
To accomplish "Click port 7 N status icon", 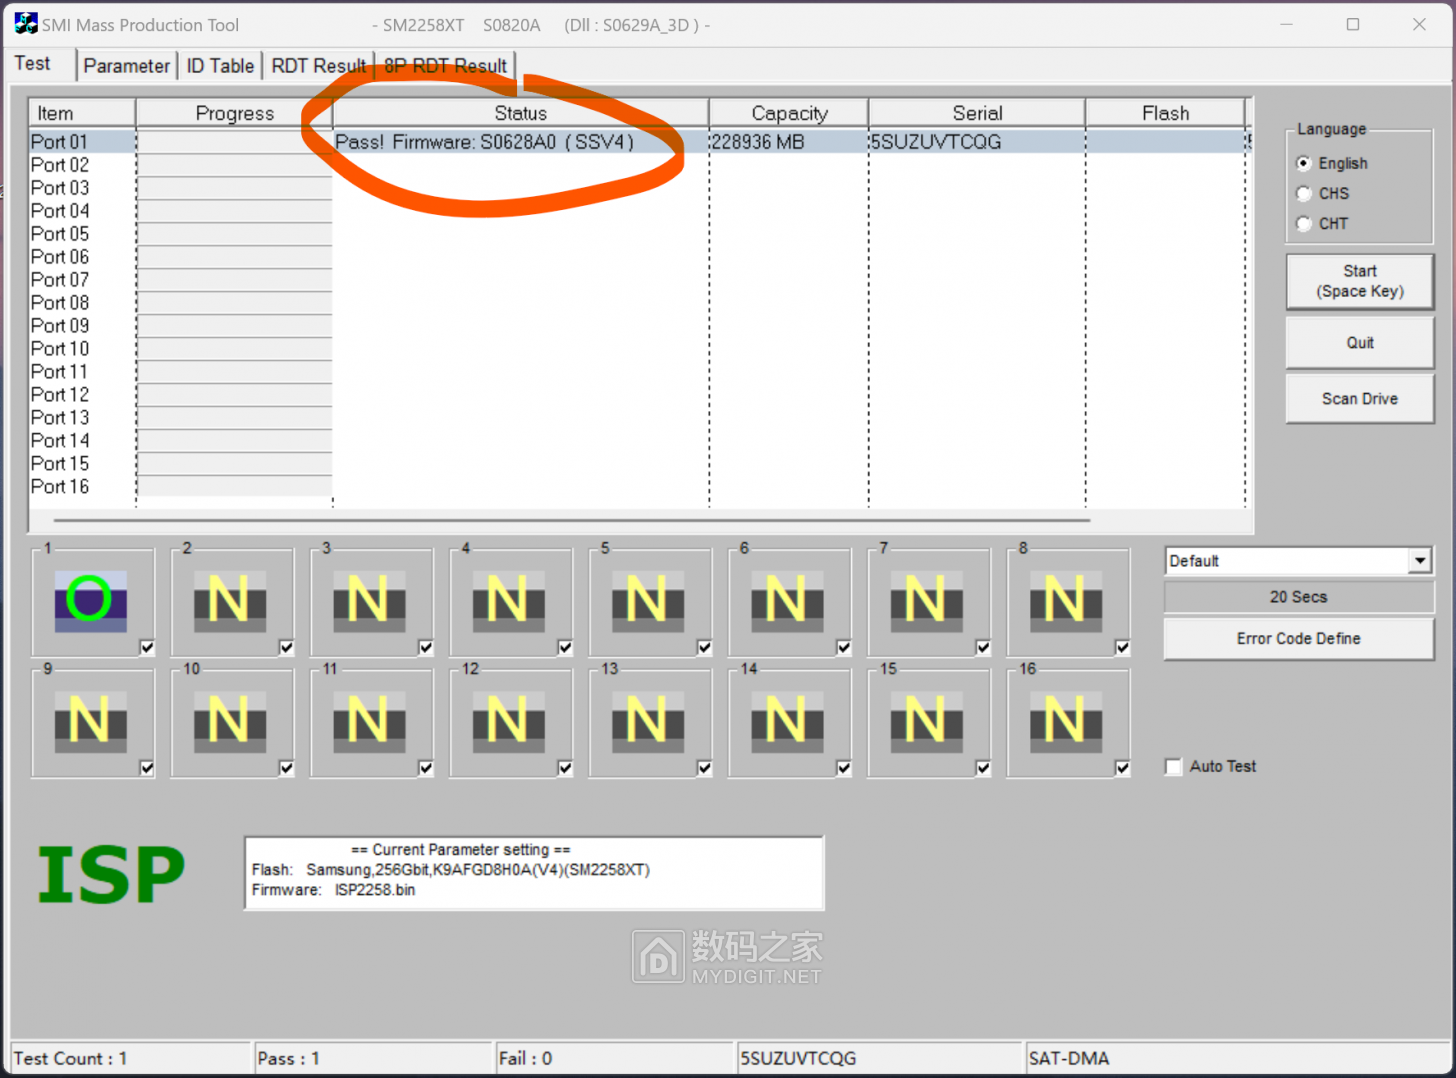I will click(x=926, y=601).
